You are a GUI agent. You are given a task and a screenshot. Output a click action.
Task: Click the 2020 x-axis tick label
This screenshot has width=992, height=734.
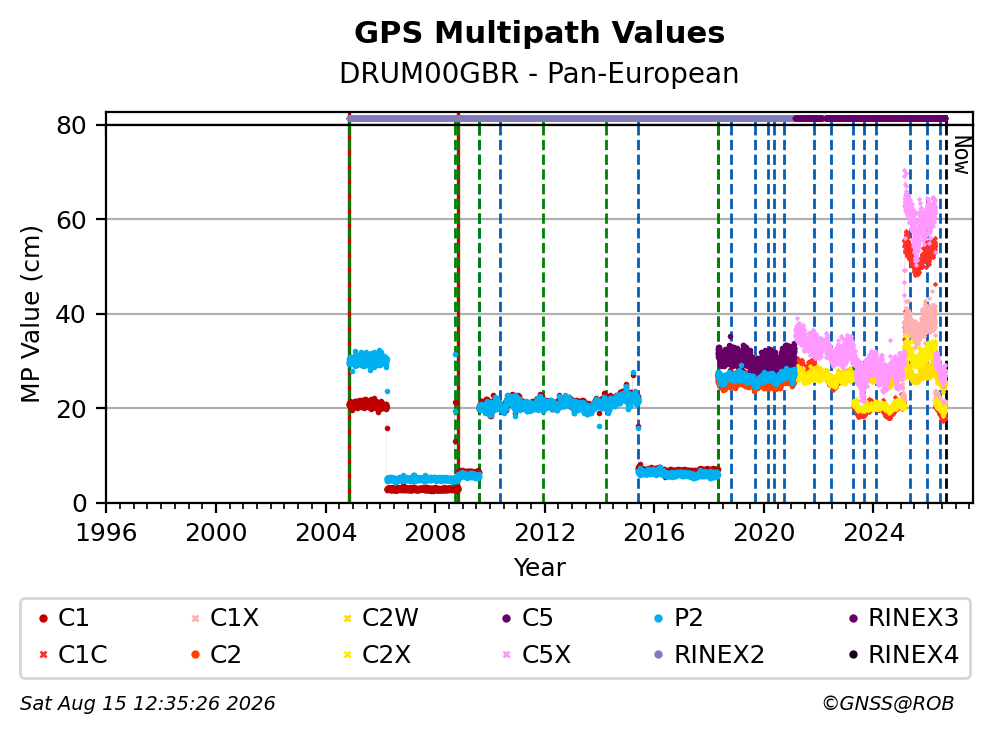click(x=764, y=533)
